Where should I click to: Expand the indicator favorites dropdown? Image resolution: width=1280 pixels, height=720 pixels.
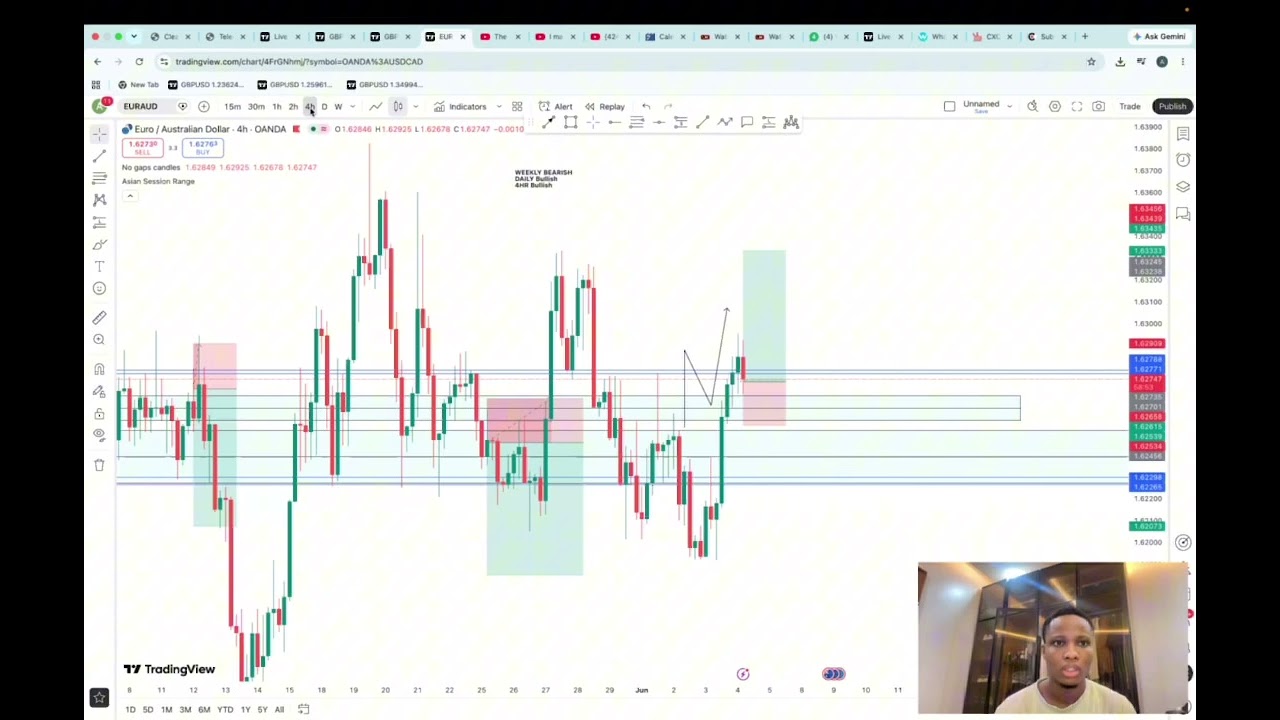[498, 107]
